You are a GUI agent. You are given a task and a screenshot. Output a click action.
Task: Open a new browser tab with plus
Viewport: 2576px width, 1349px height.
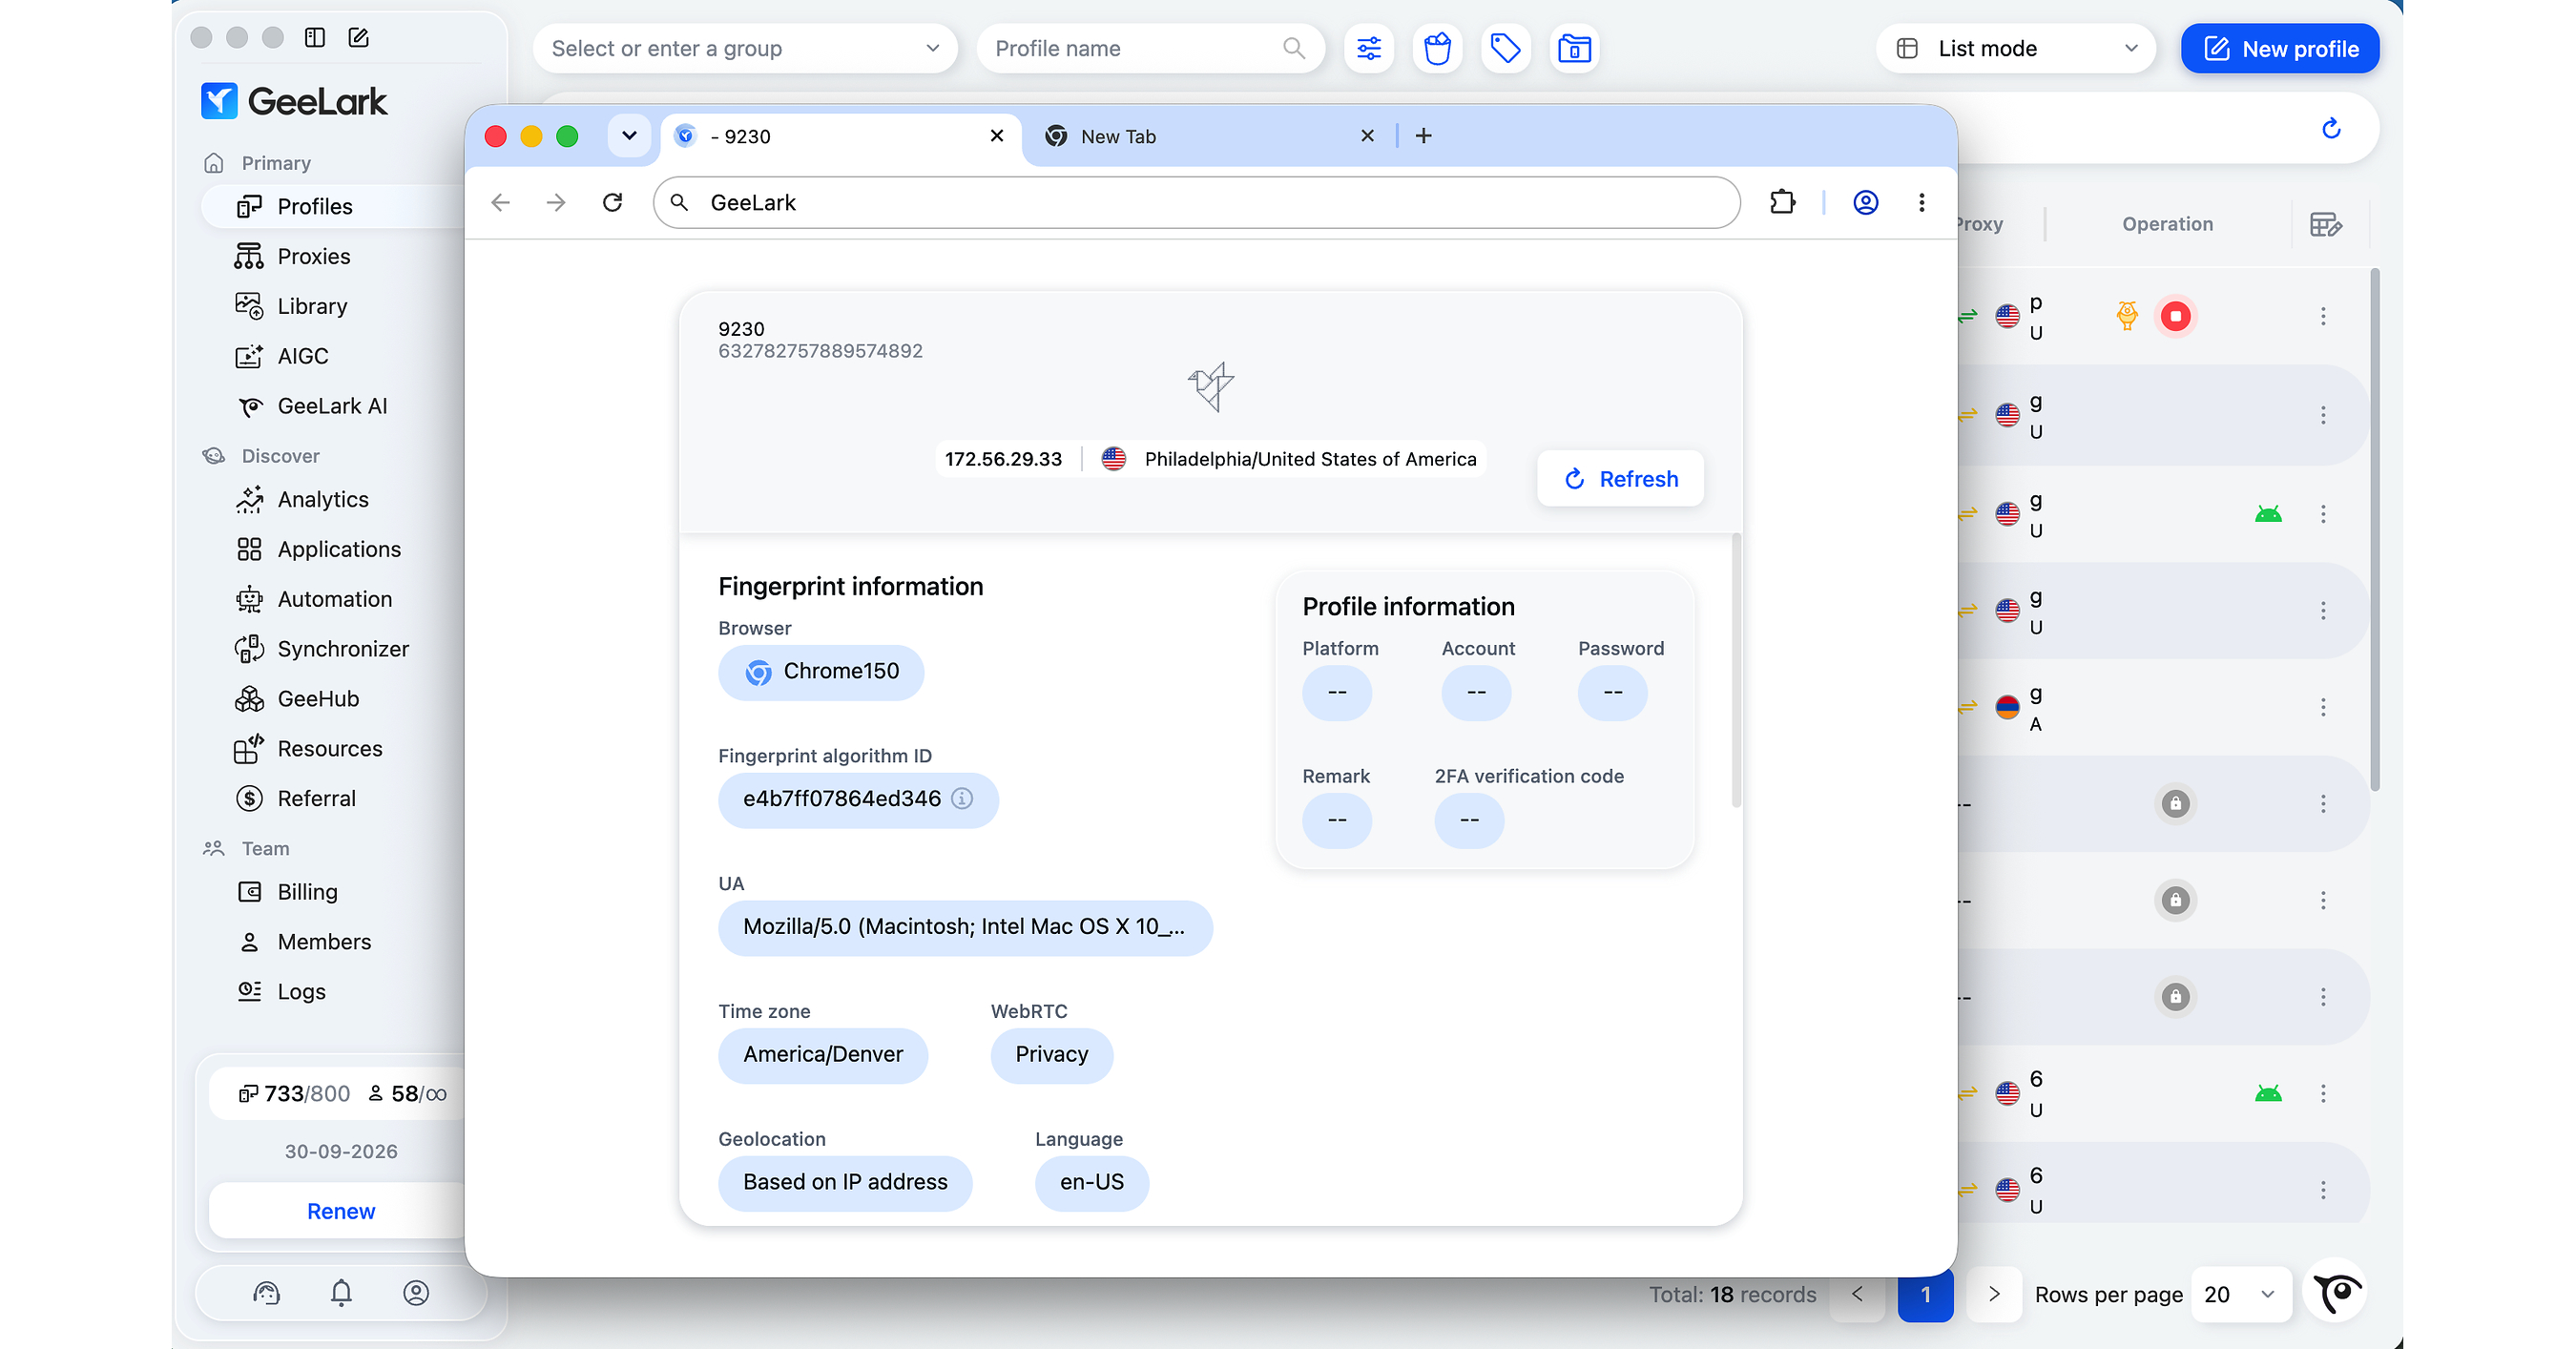(x=1424, y=136)
